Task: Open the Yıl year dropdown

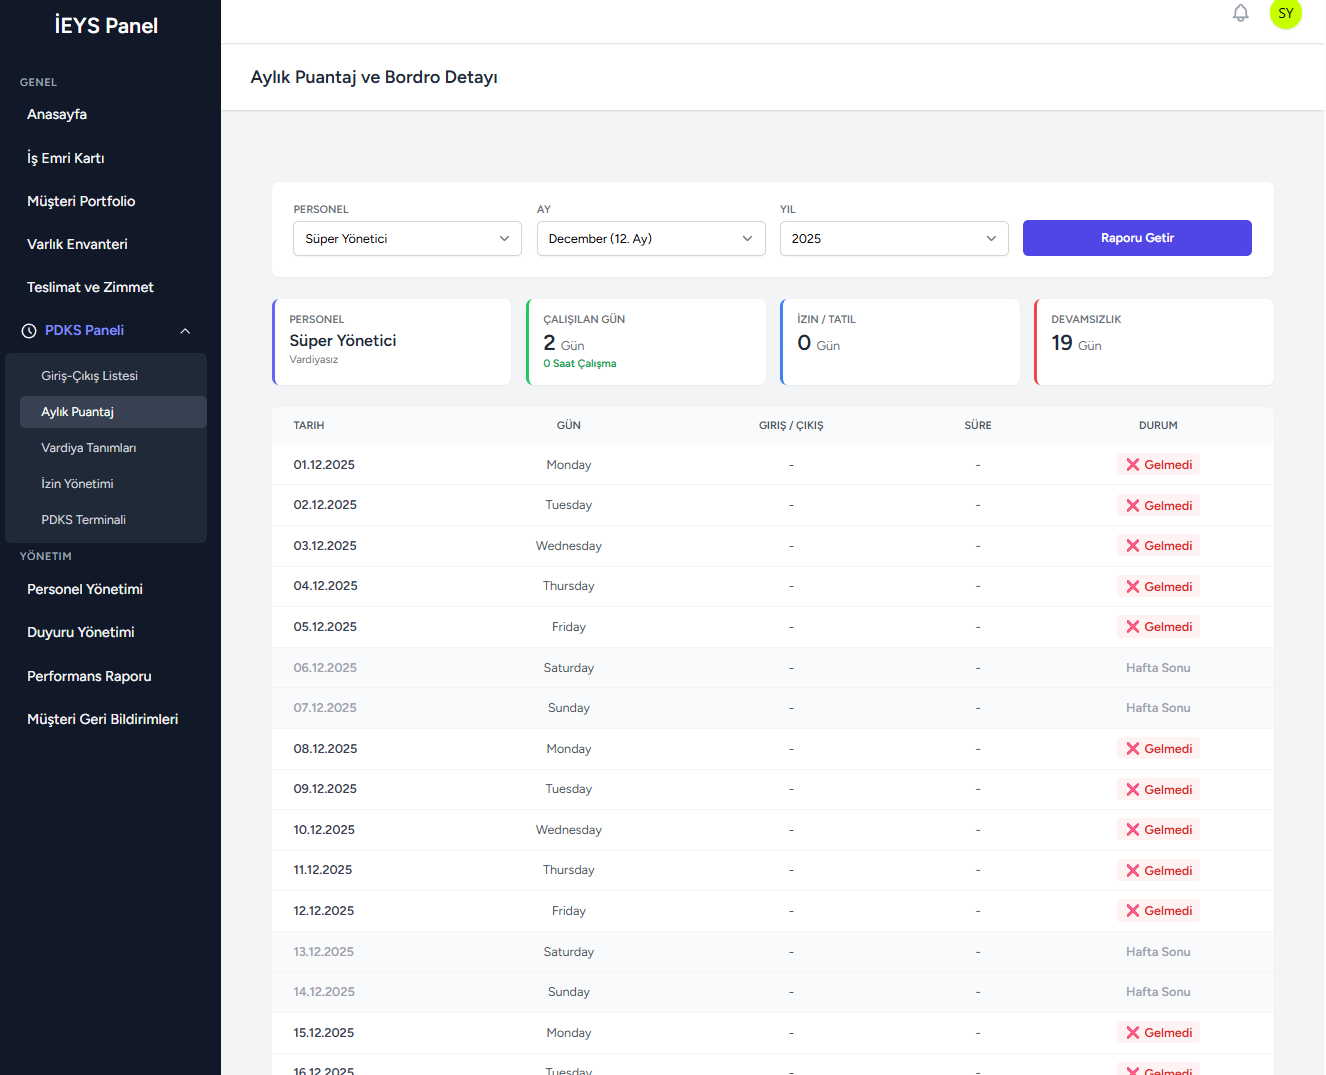Action: [893, 239]
